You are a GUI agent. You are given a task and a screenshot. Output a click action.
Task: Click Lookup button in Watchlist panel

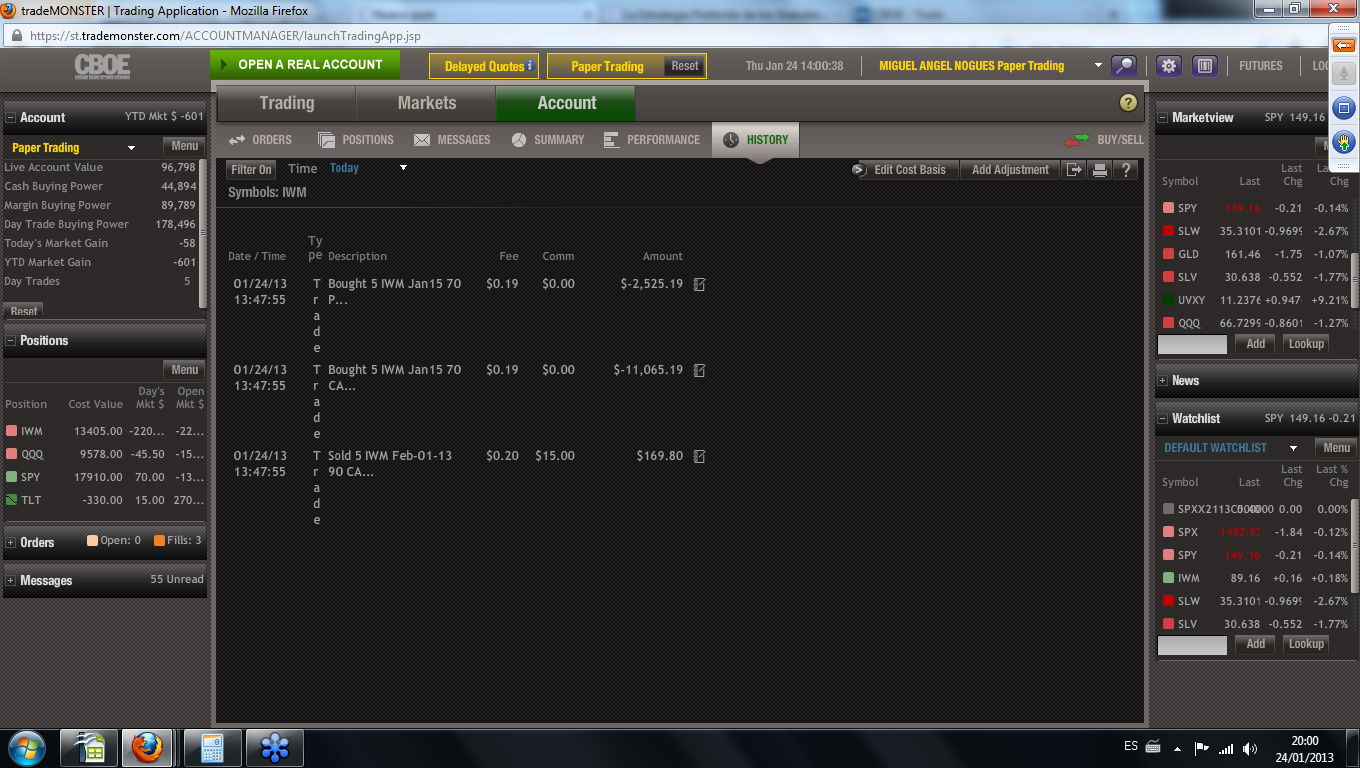click(x=1306, y=644)
